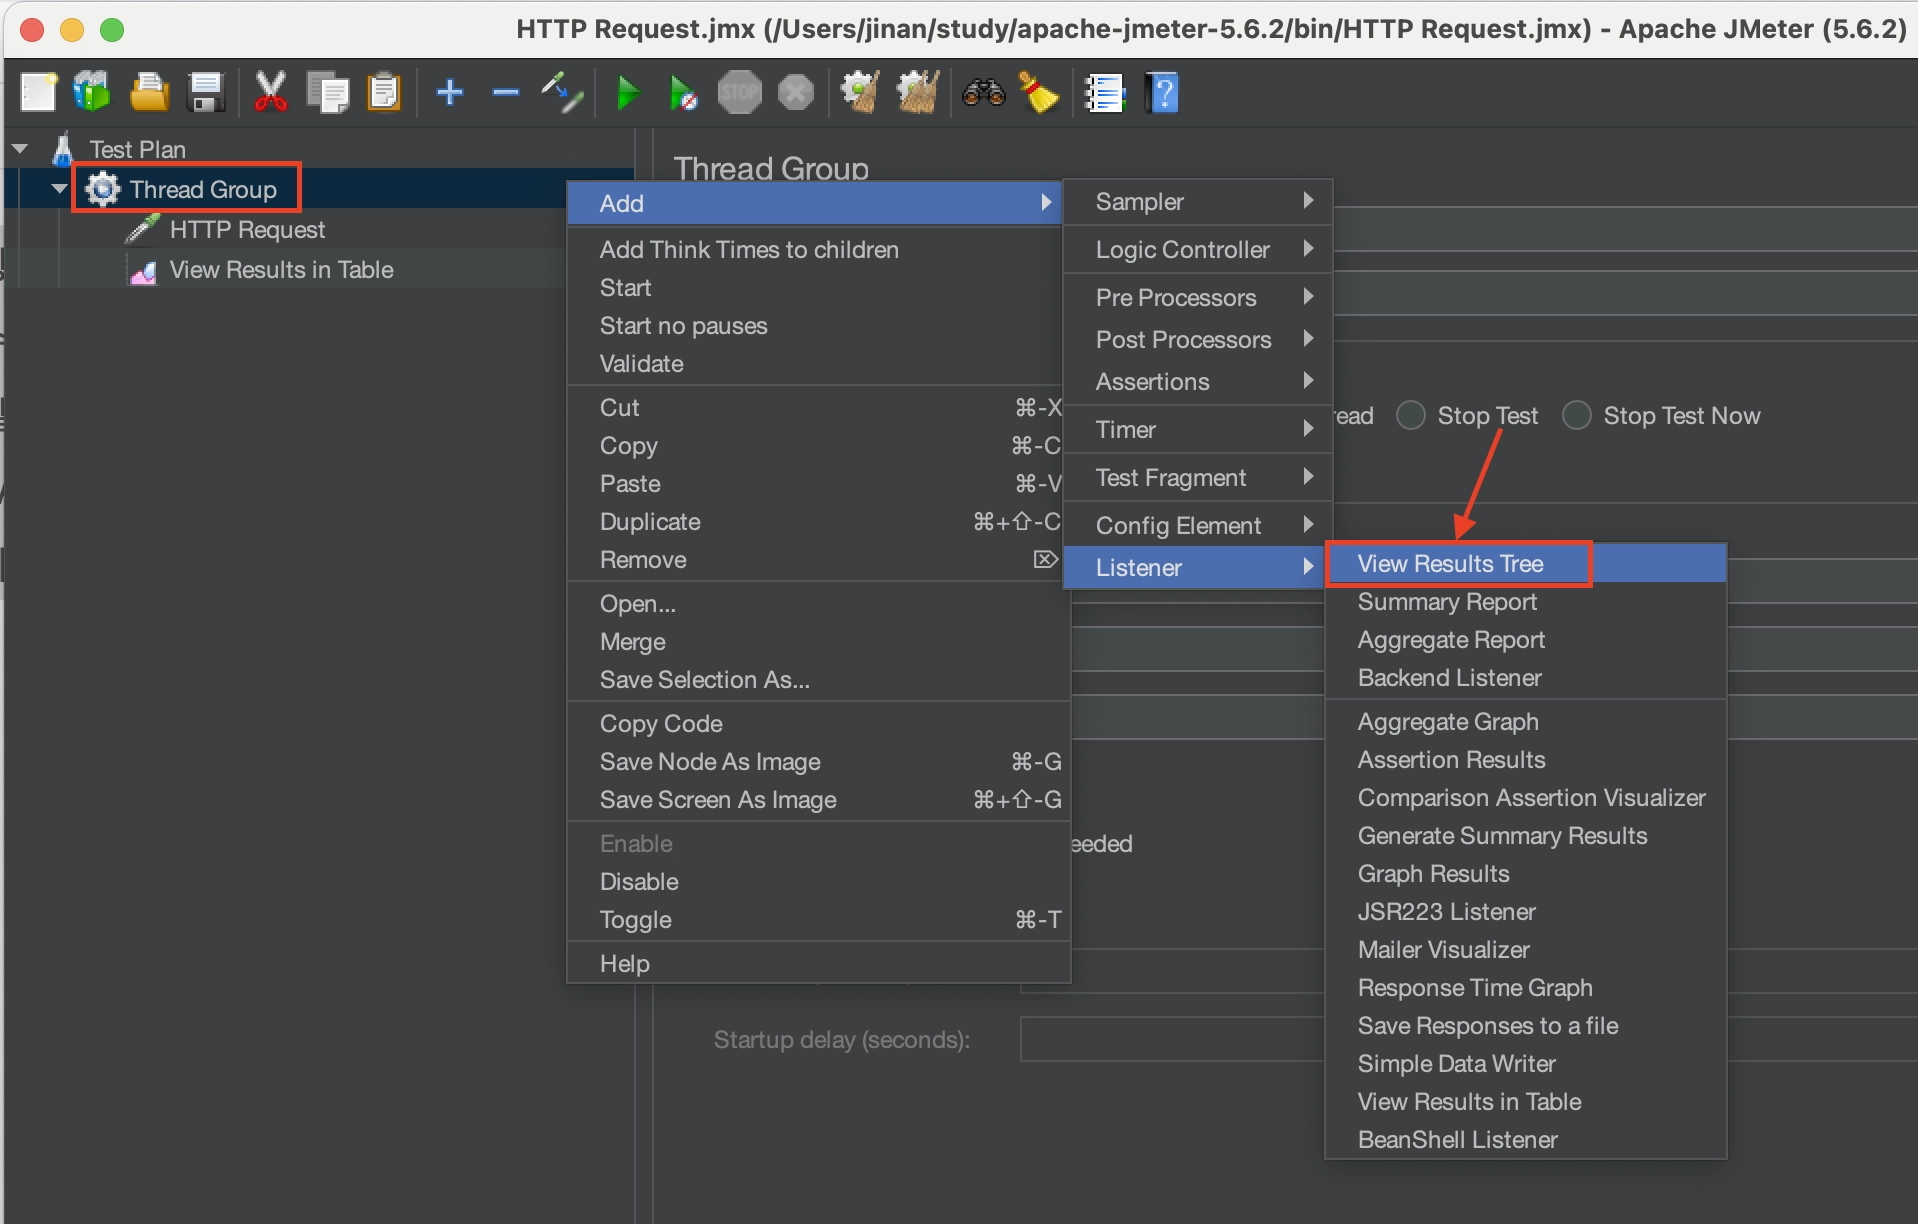The image size is (1918, 1224).
Task: Click the Thread Group gear icon
Action: point(103,189)
